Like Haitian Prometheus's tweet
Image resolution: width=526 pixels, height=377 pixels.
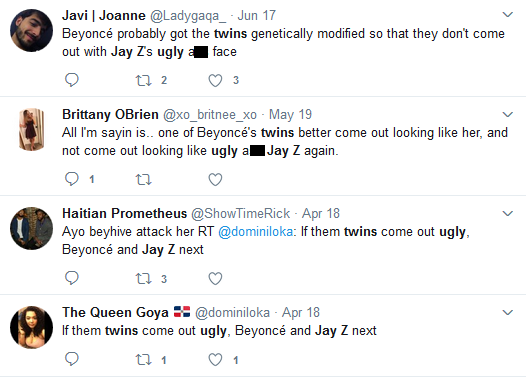click(215, 278)
